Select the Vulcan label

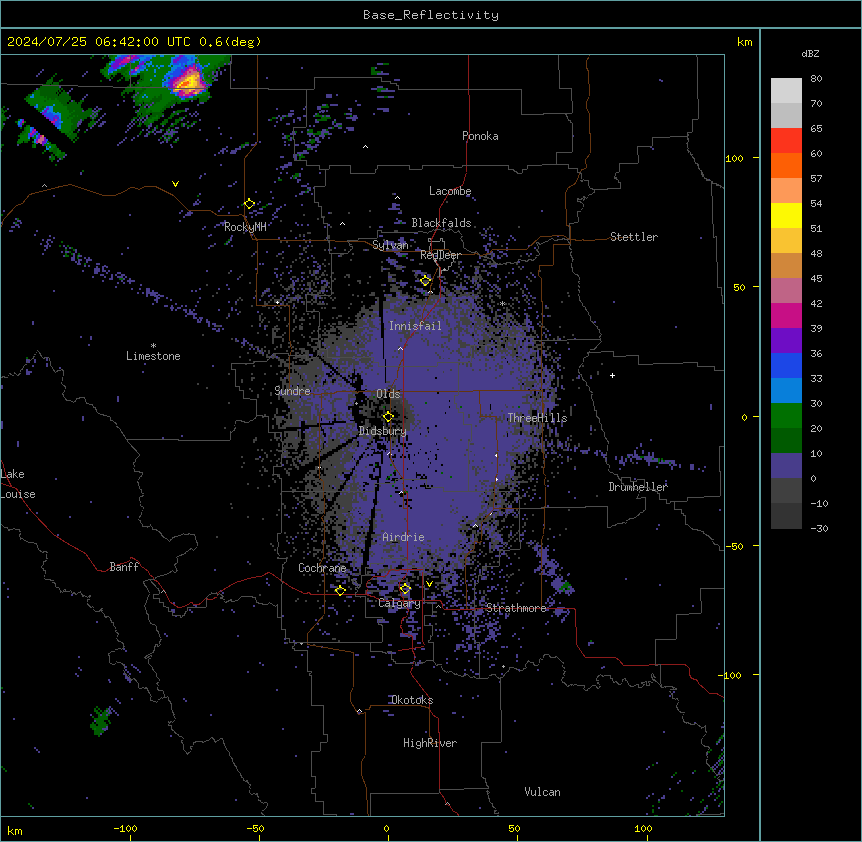(542, 792)
